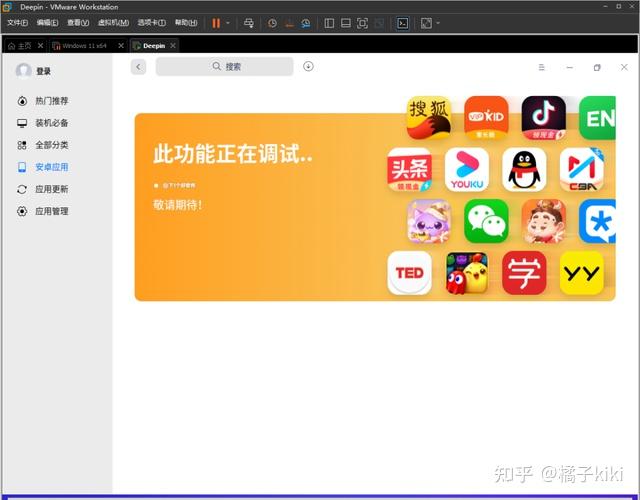640x500 pixels.
Task: Click the 搜索 search field
Action: click(x=224, y=67)
